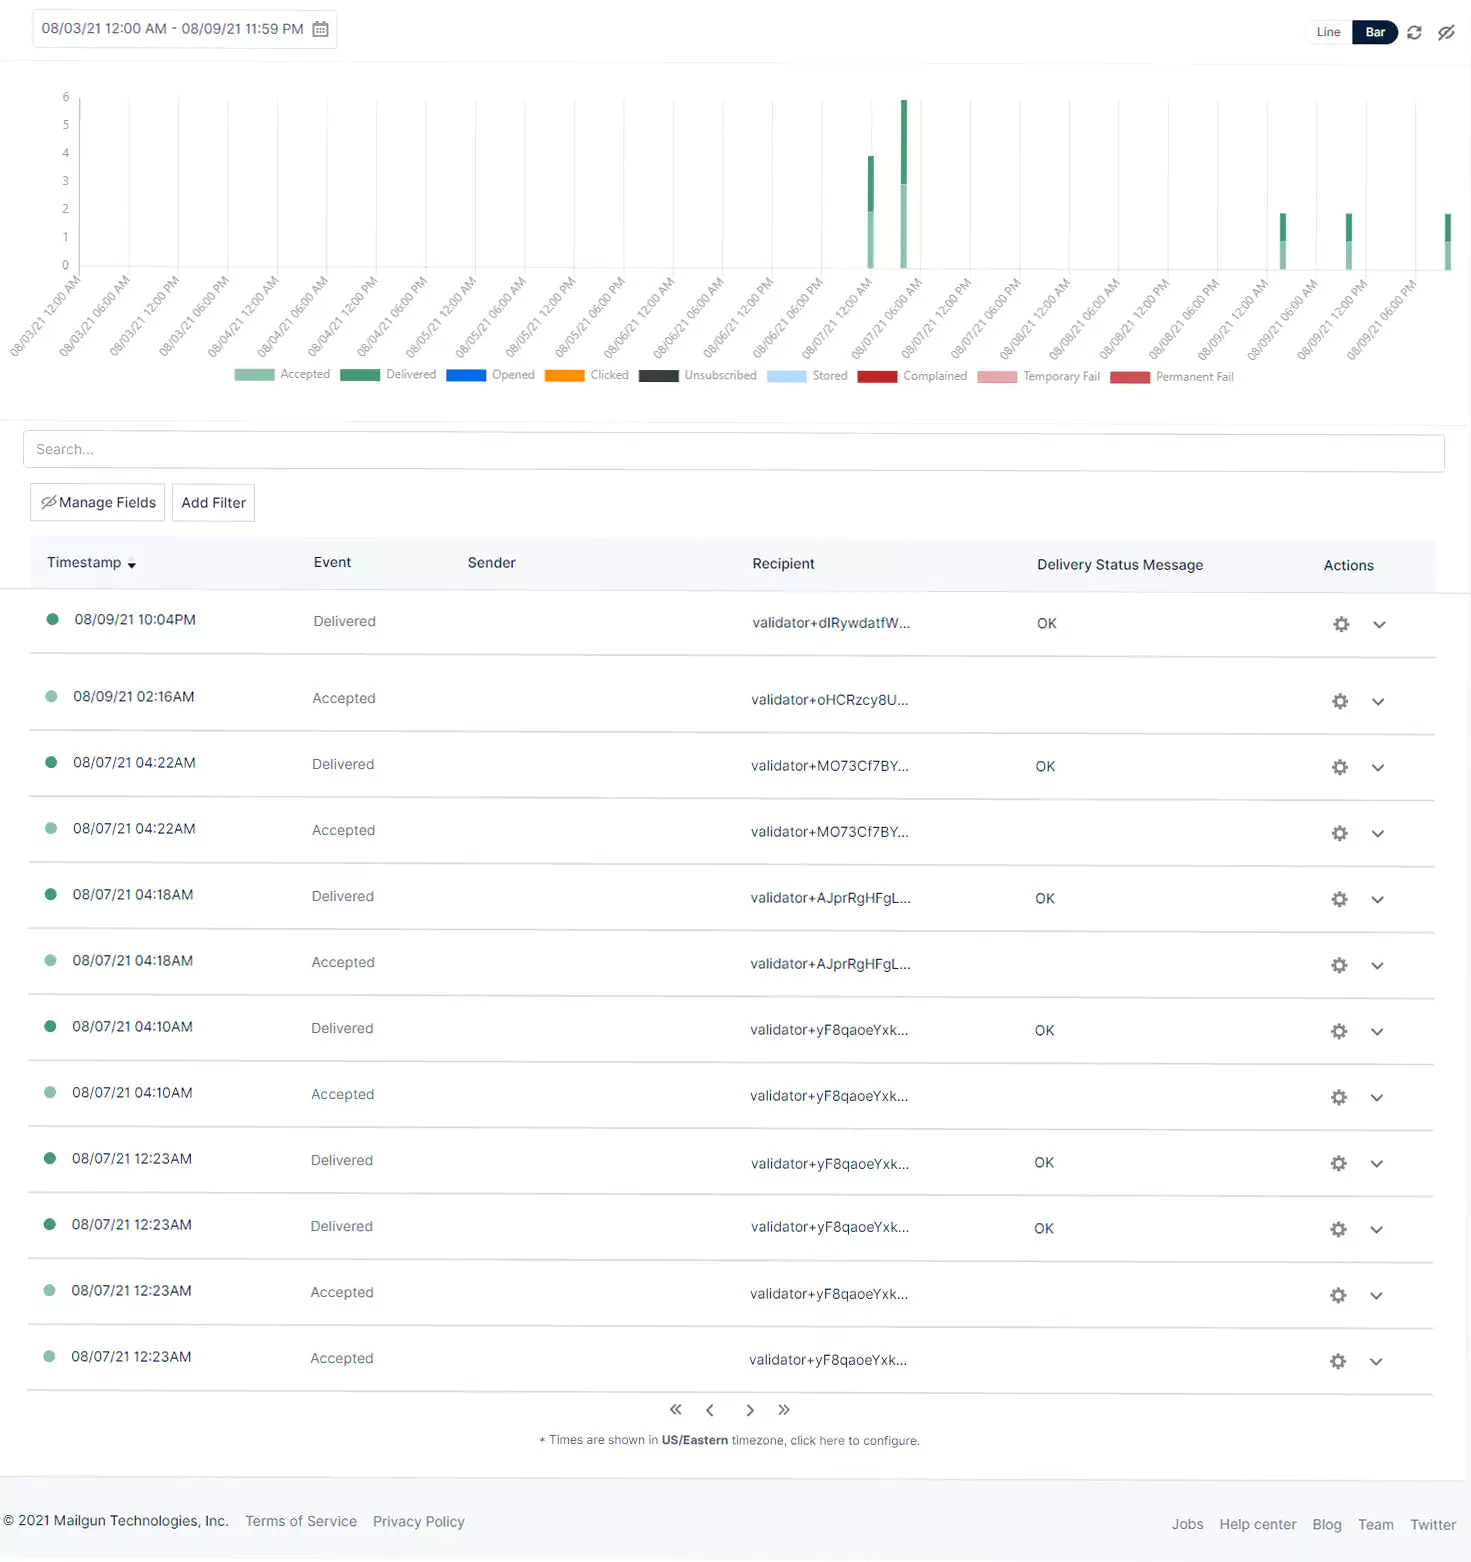This screenshot has height=1562, width=1471.
Task: Click into the Search logs field
Action: pyautogui.click(x=734, y=451)
